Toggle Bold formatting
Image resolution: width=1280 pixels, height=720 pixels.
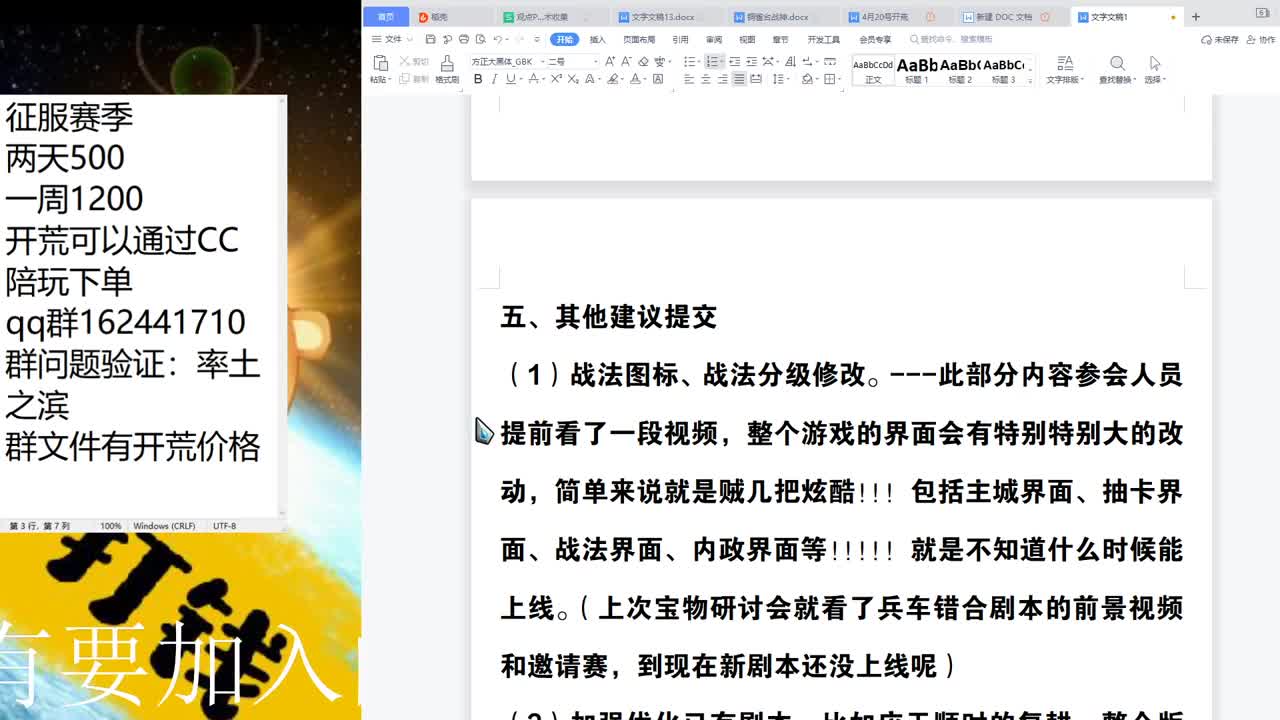click(x=478, y=79)
